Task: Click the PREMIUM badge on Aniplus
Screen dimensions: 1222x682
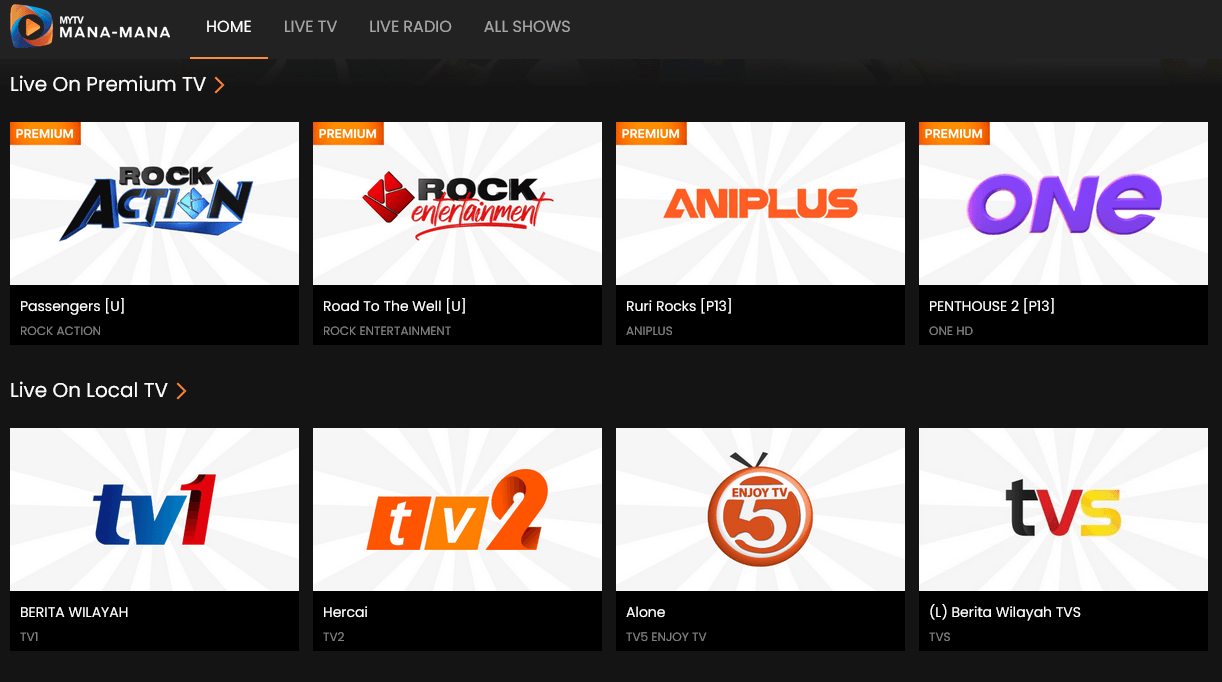Action: click(x=651, y=134)
